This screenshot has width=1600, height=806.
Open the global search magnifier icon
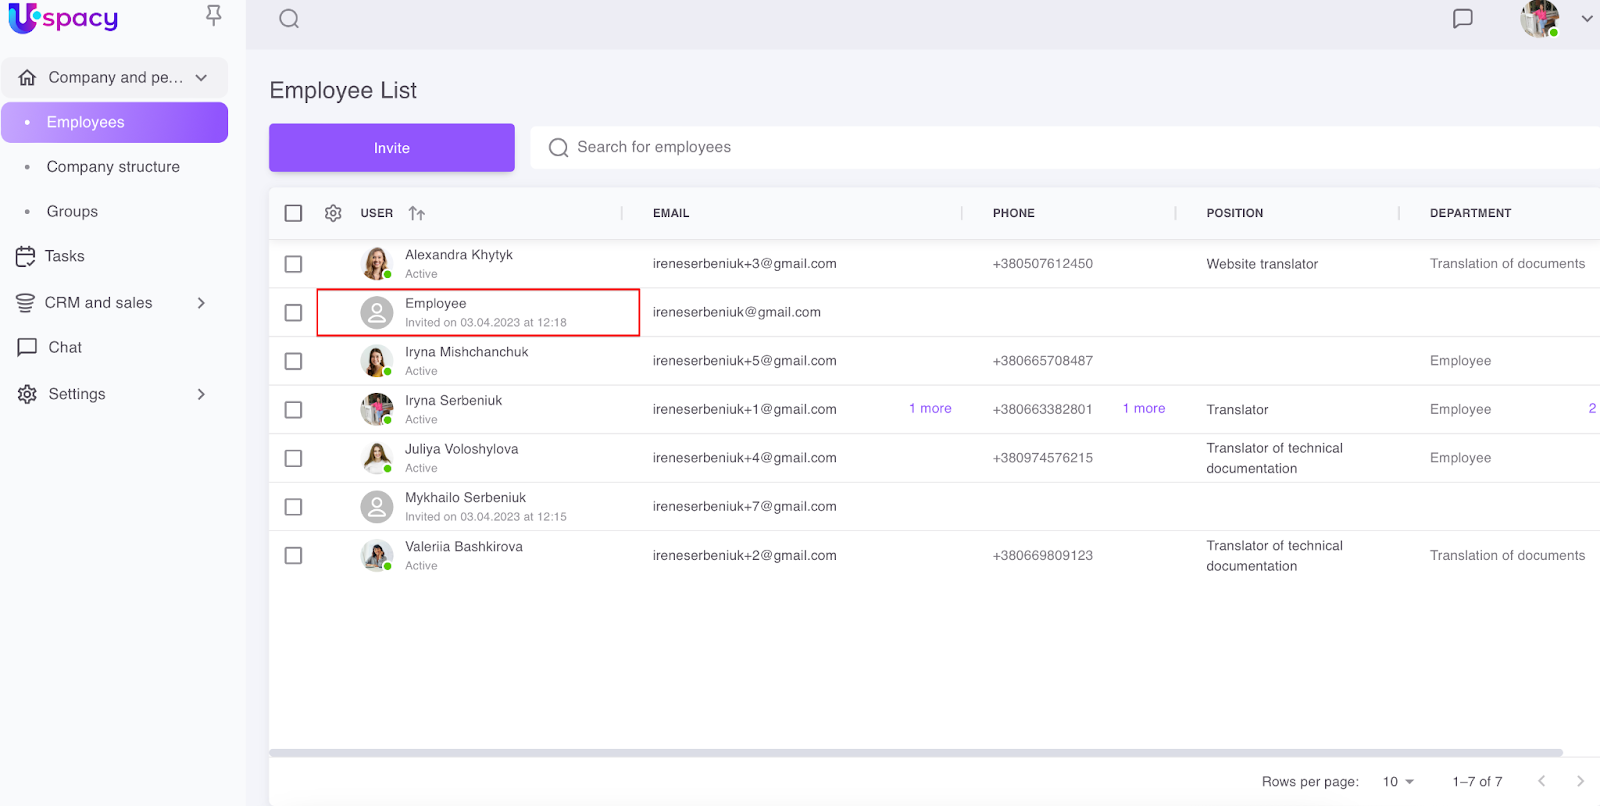pos(289,19)
